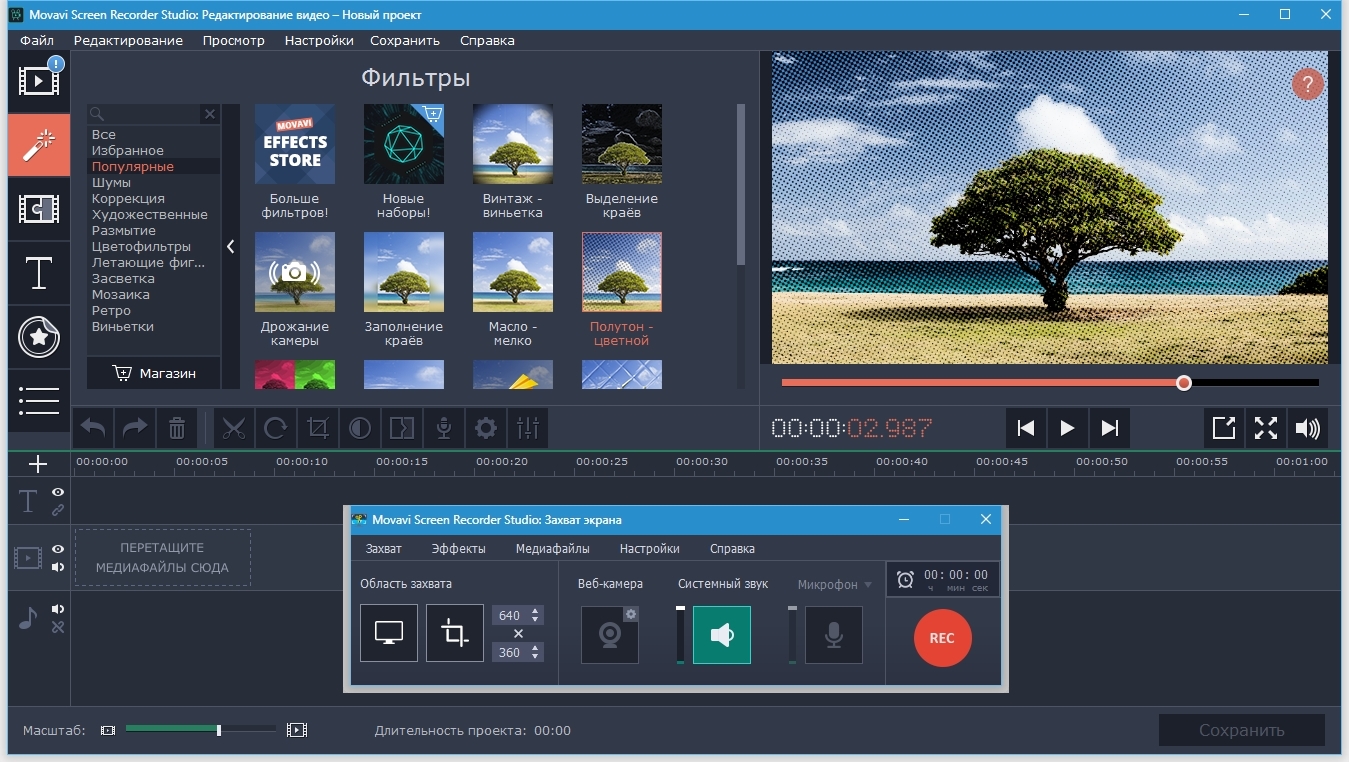The width and height of the screenshot is (1349, 762).
Task: Click the Play button in preview
Action: 1067,428
